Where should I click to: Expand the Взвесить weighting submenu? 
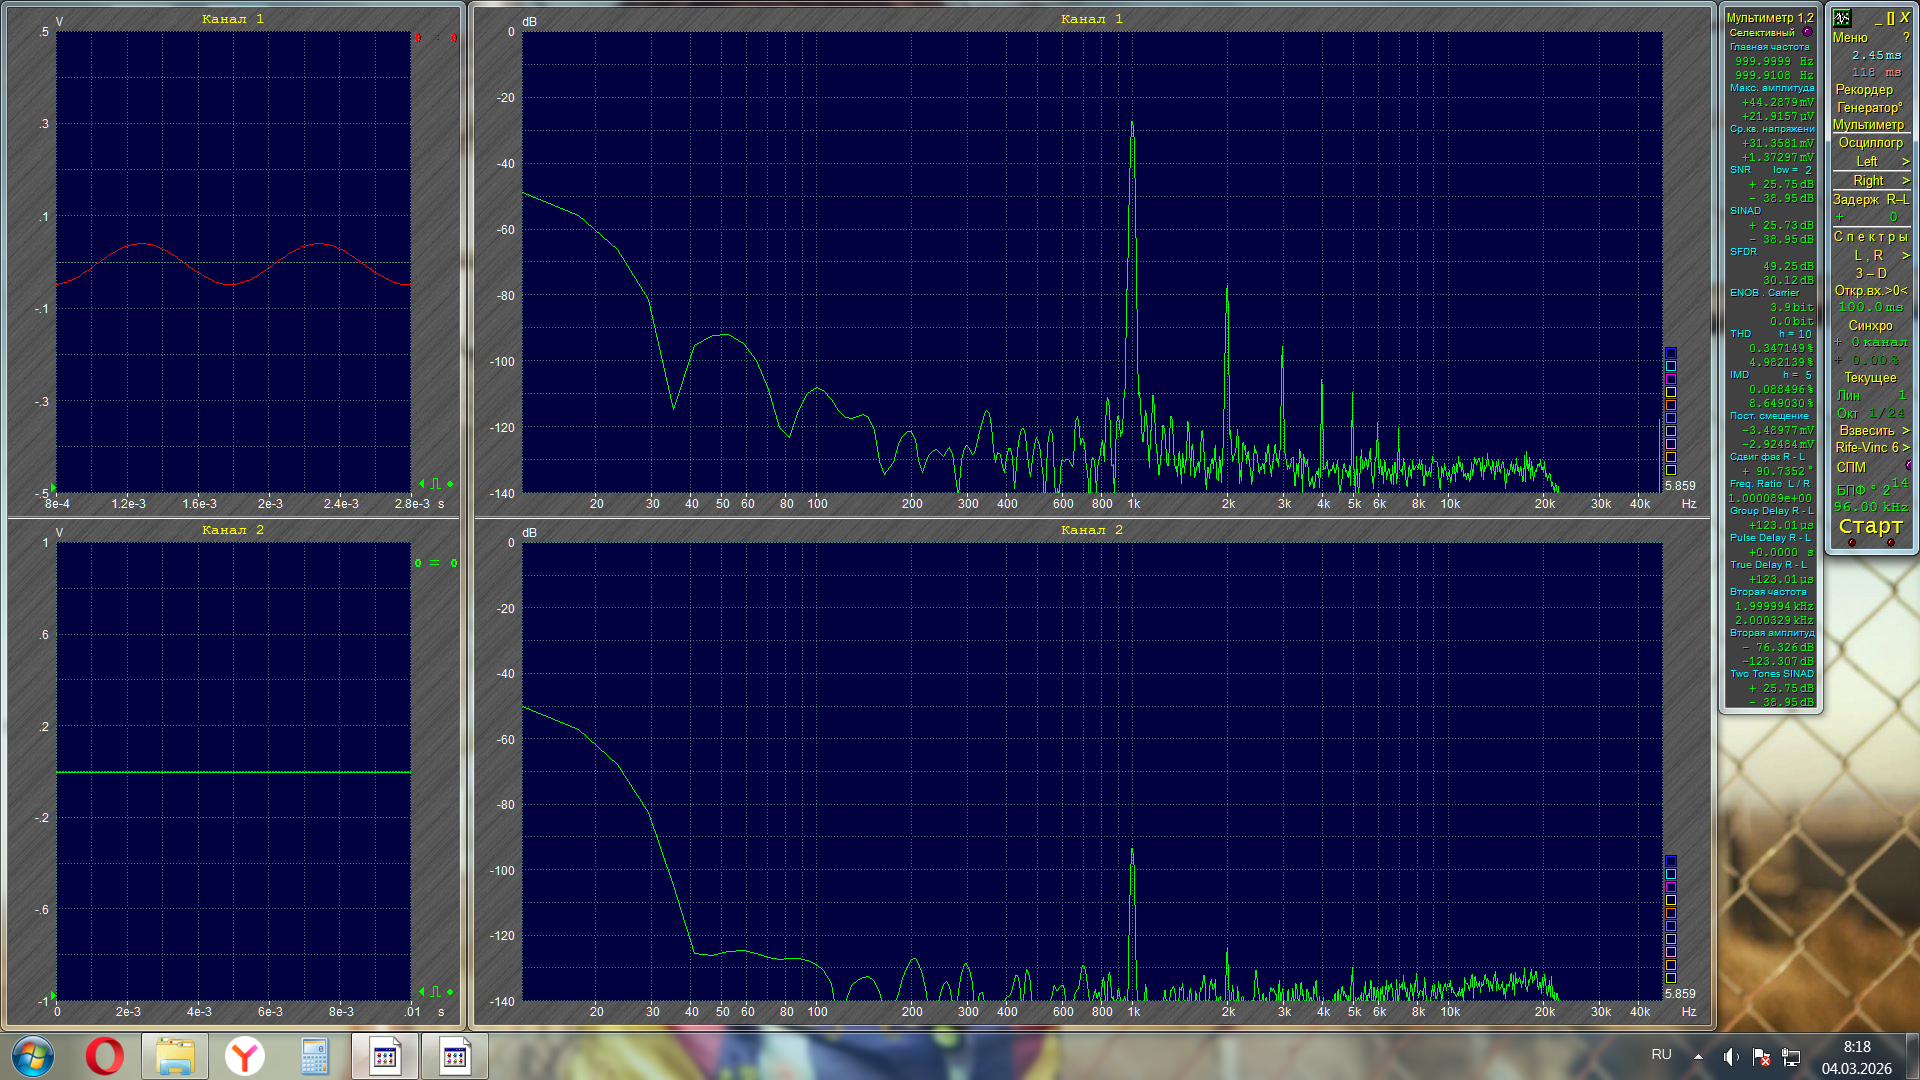[1905, 430]
